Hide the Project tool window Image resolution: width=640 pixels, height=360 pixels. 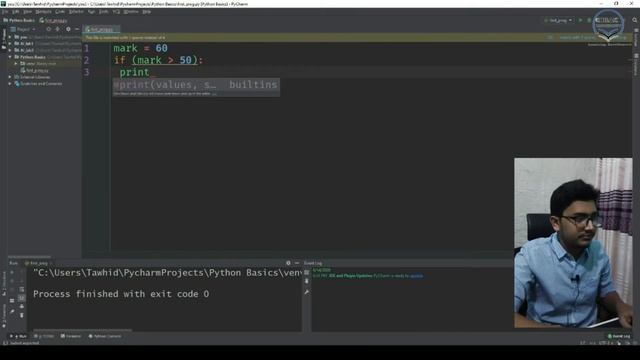(77, 29)
